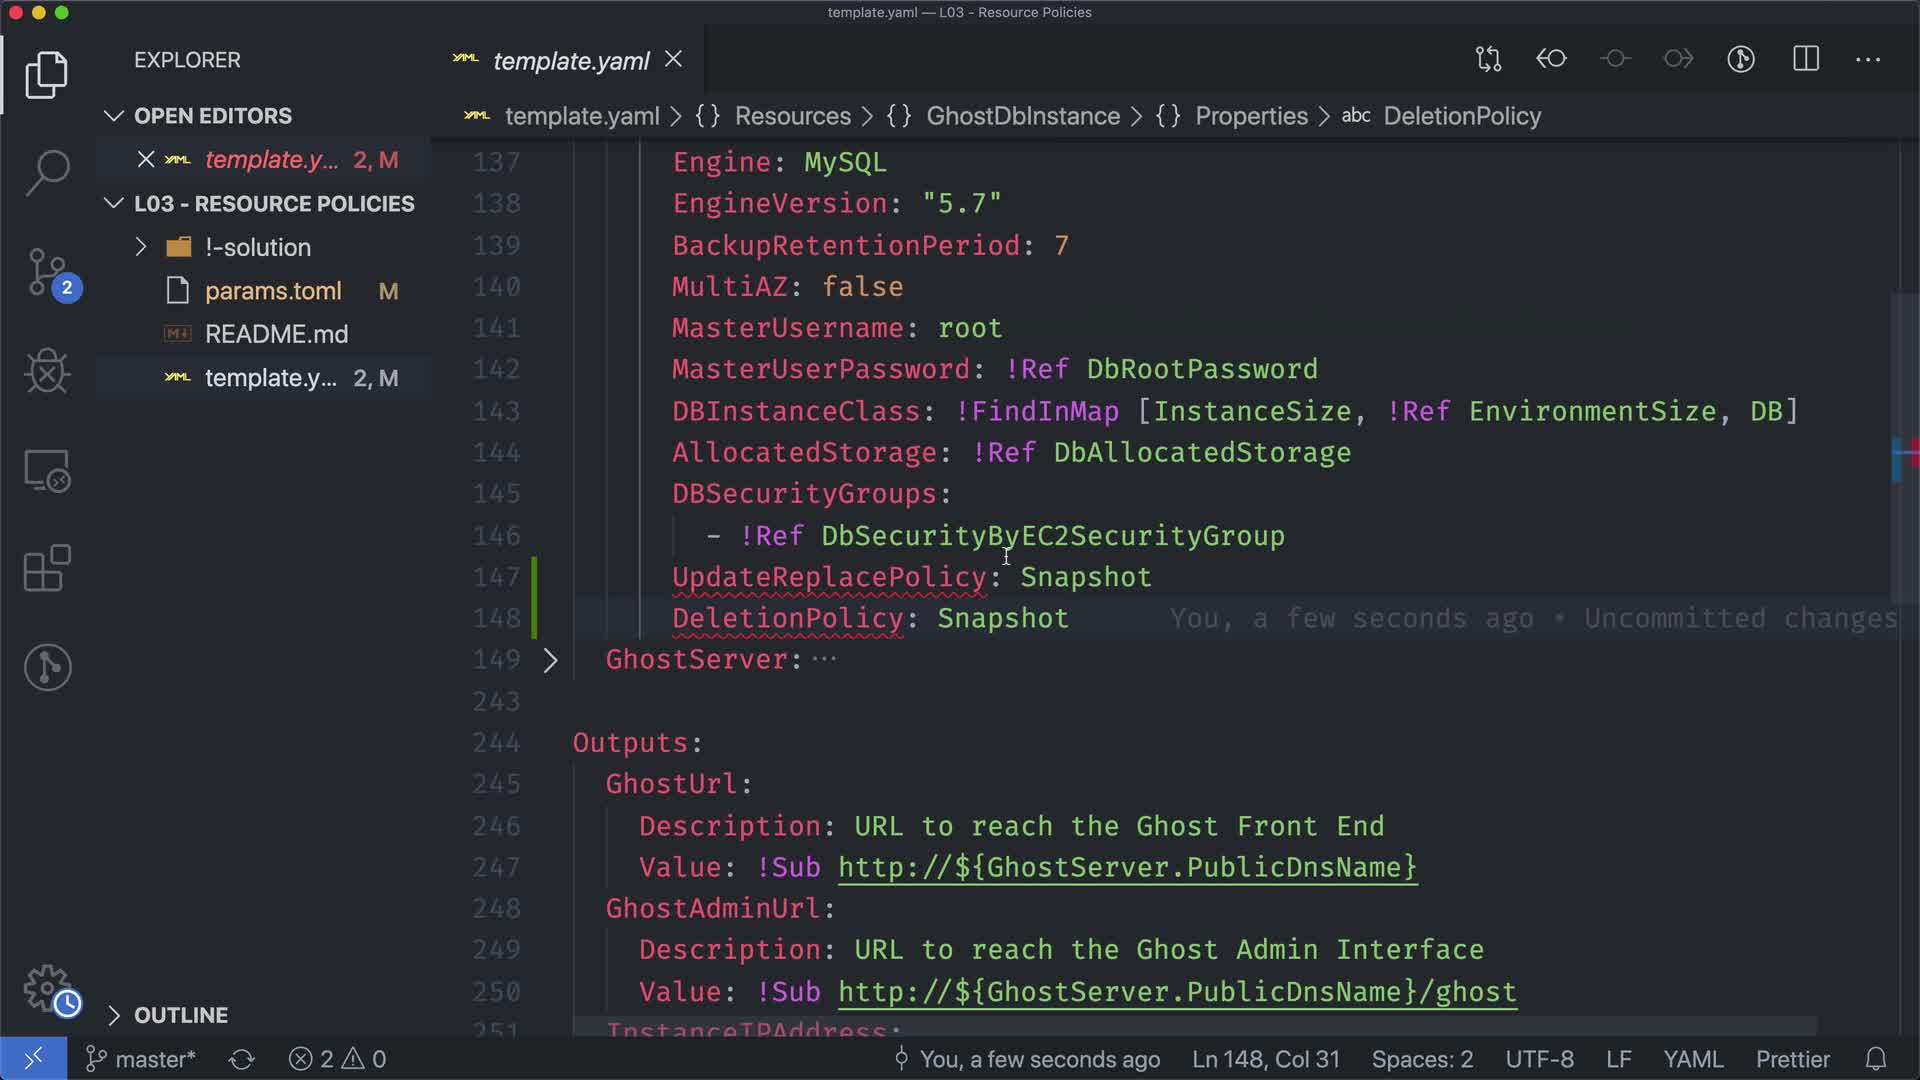The height and width of the screenshot is (1080, 1920).
Task: Open README.md from the explorer
Action: click(276, 334)
